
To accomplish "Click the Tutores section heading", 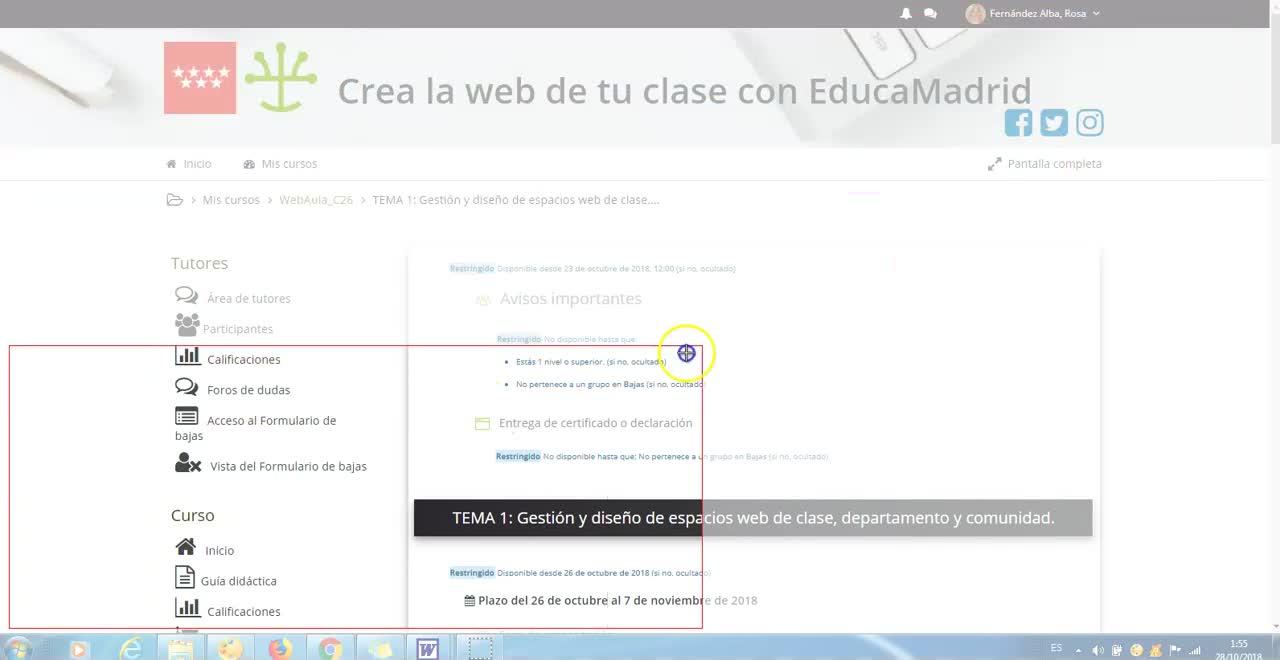I will click(x=199, y=263).
